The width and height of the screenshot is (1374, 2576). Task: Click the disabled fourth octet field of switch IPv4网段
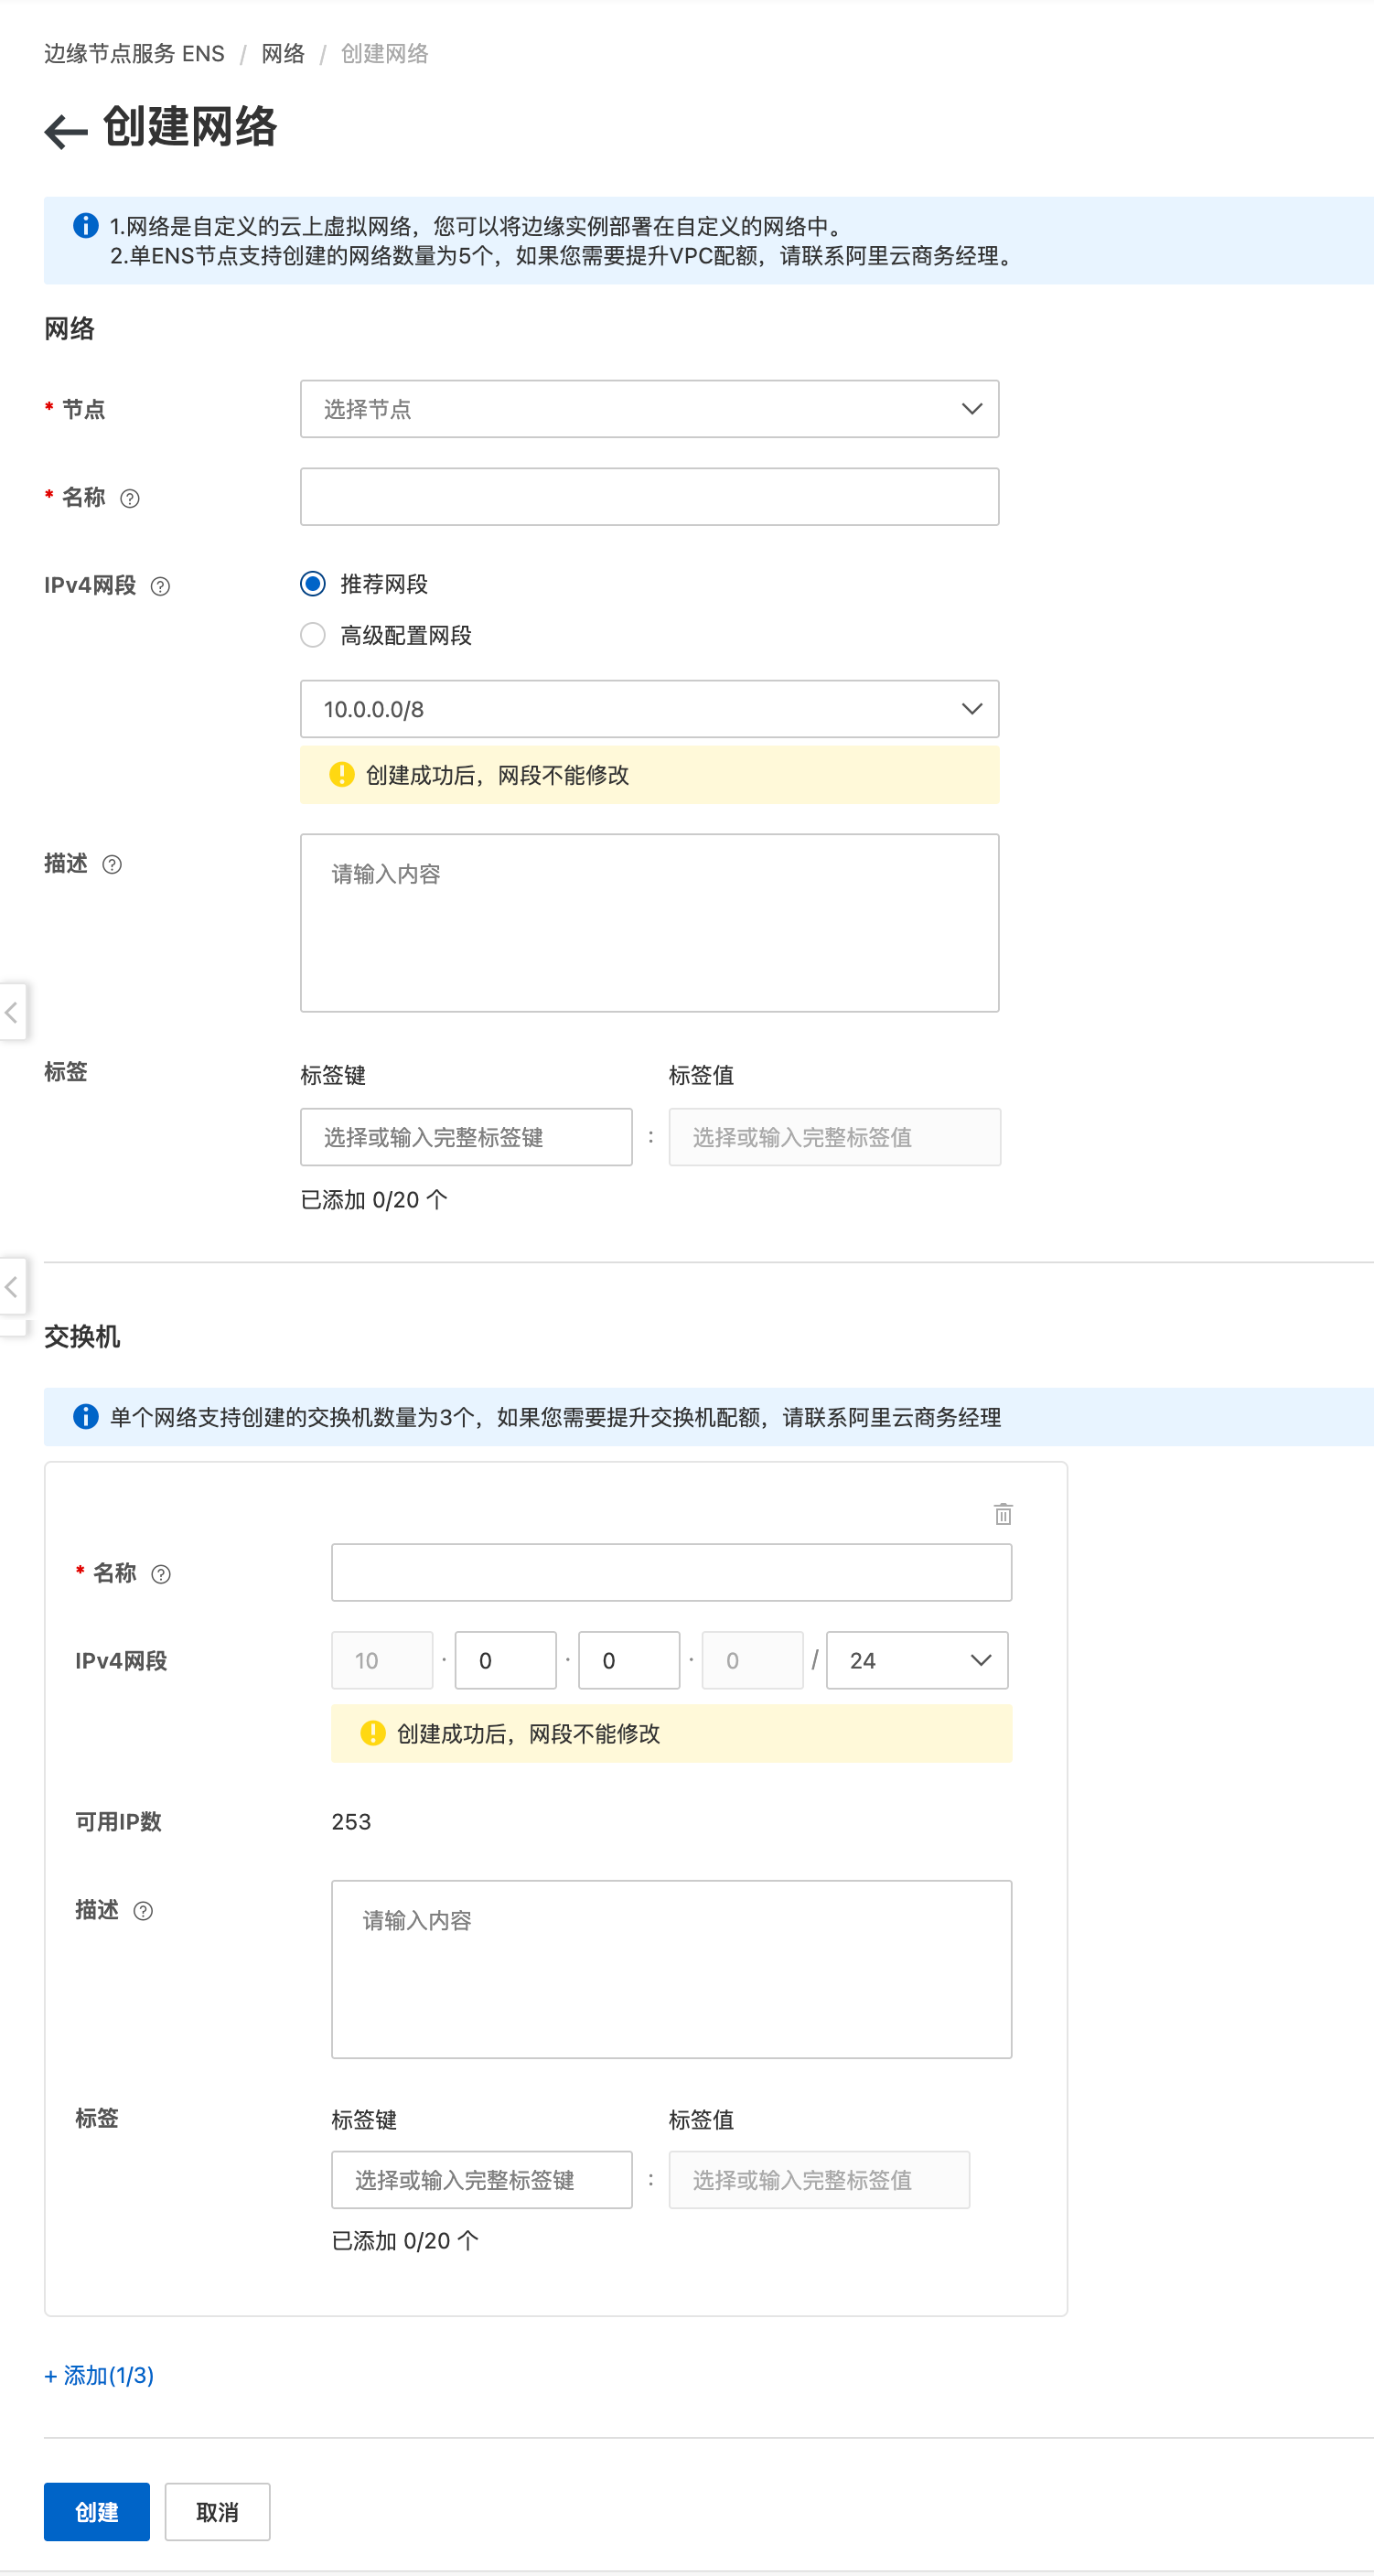coord(753,1660)
